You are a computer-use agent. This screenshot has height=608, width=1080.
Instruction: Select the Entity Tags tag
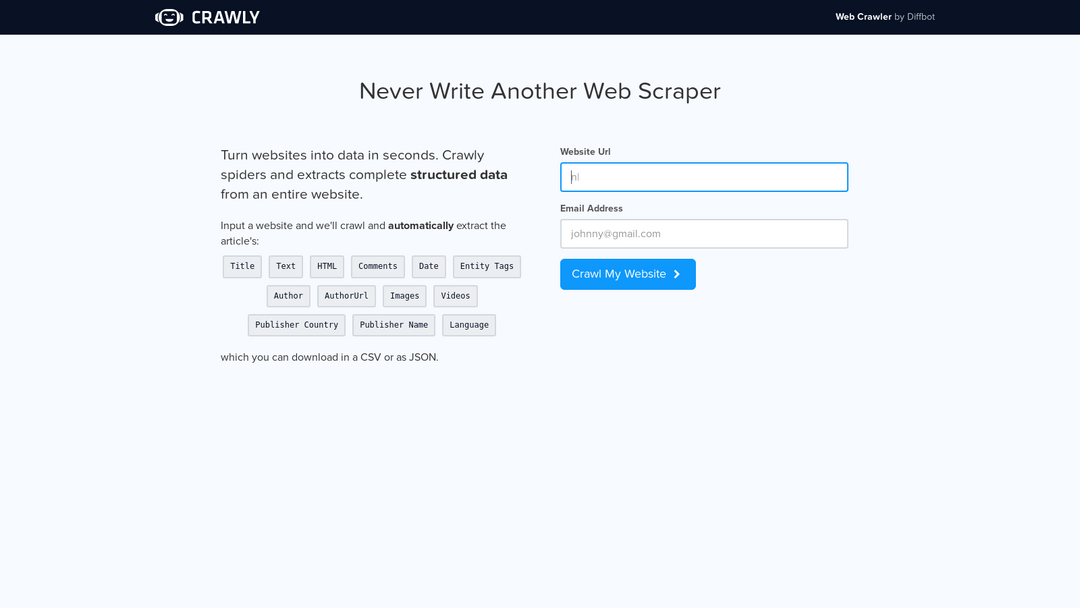(x=487, y=266)
